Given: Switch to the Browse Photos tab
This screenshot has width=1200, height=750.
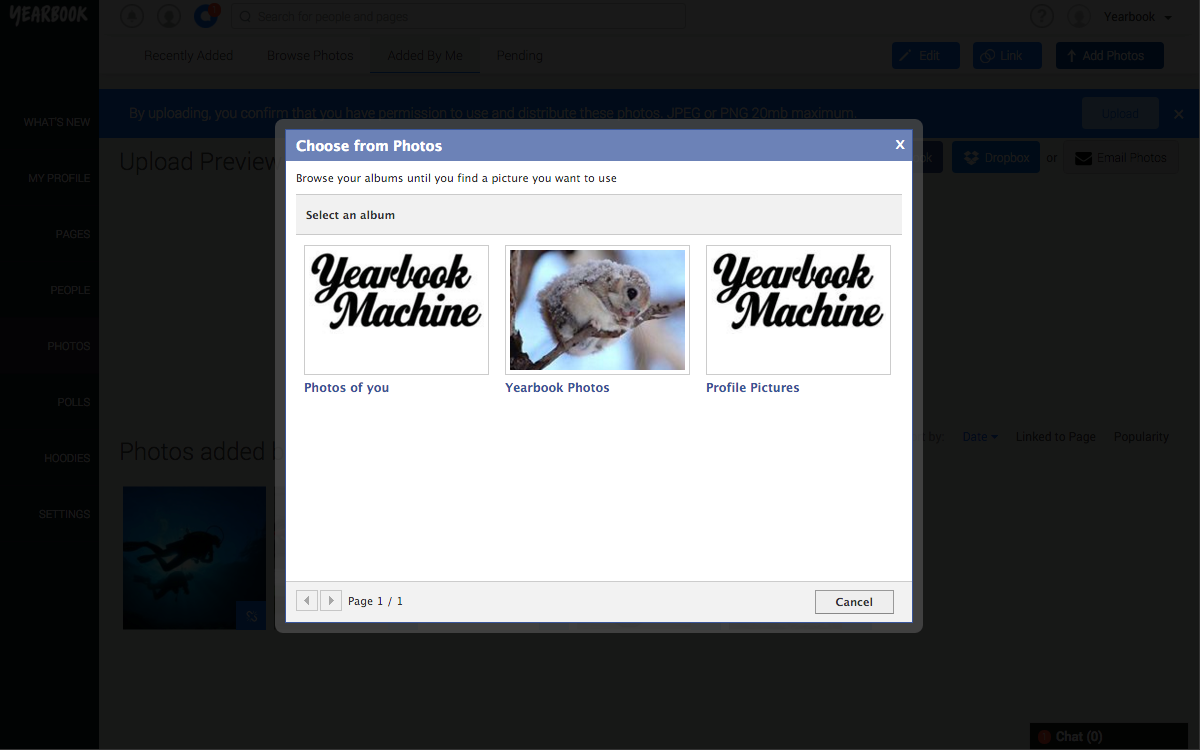Looking at the screenshot, I should click(310, 56).
